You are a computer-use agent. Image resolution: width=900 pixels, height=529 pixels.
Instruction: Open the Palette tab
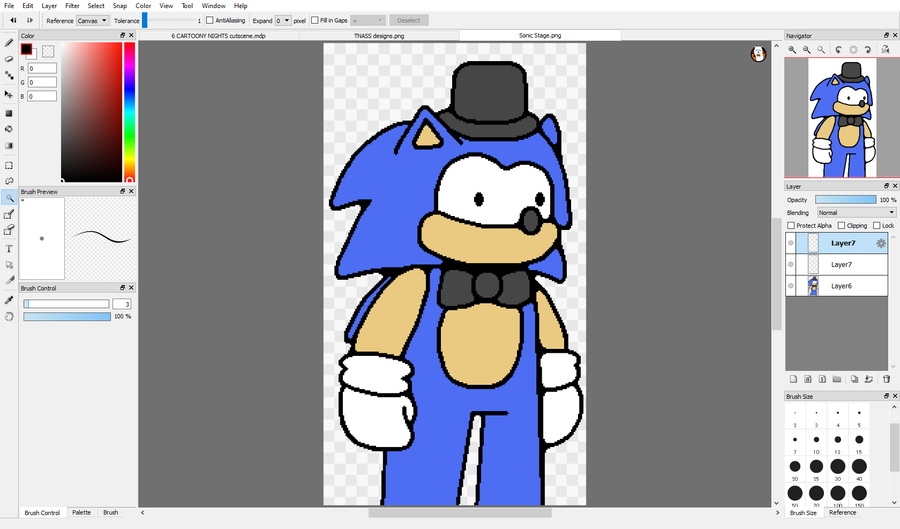tap(82, 512)
